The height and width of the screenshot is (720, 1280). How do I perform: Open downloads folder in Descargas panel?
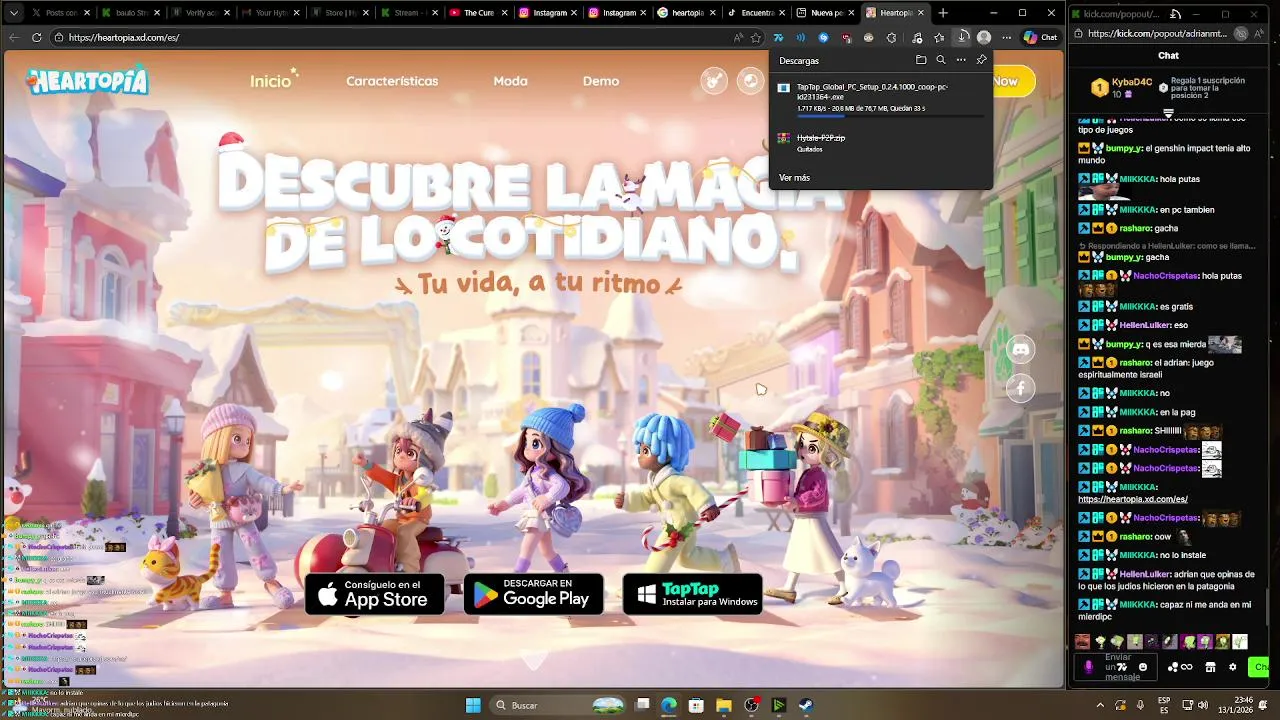(921, 60)
